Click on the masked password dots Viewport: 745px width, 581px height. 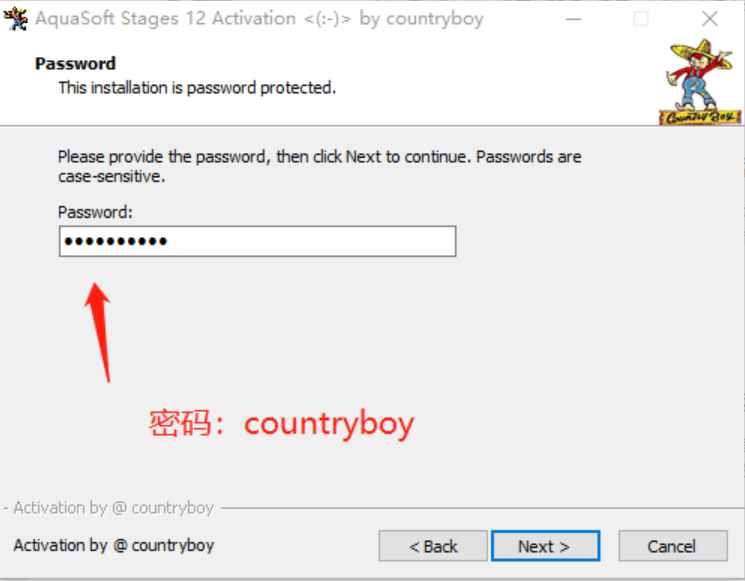115,241
